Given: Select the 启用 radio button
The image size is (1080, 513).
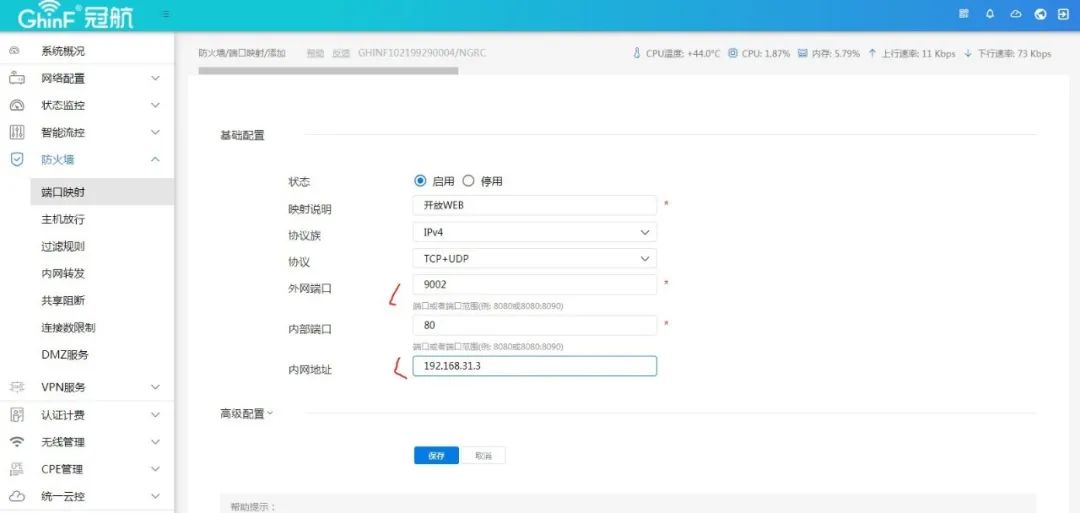Looking at the screenshot, I should tap(420, 181).
